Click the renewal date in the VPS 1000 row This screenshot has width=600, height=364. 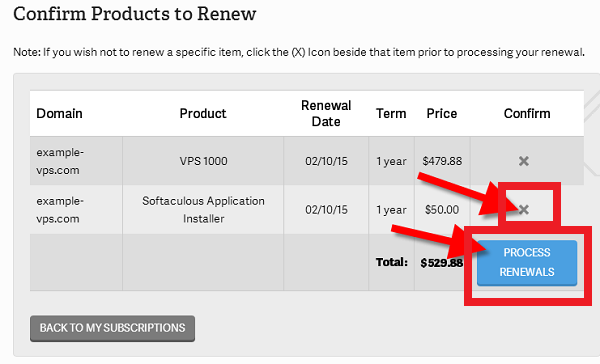326,161
